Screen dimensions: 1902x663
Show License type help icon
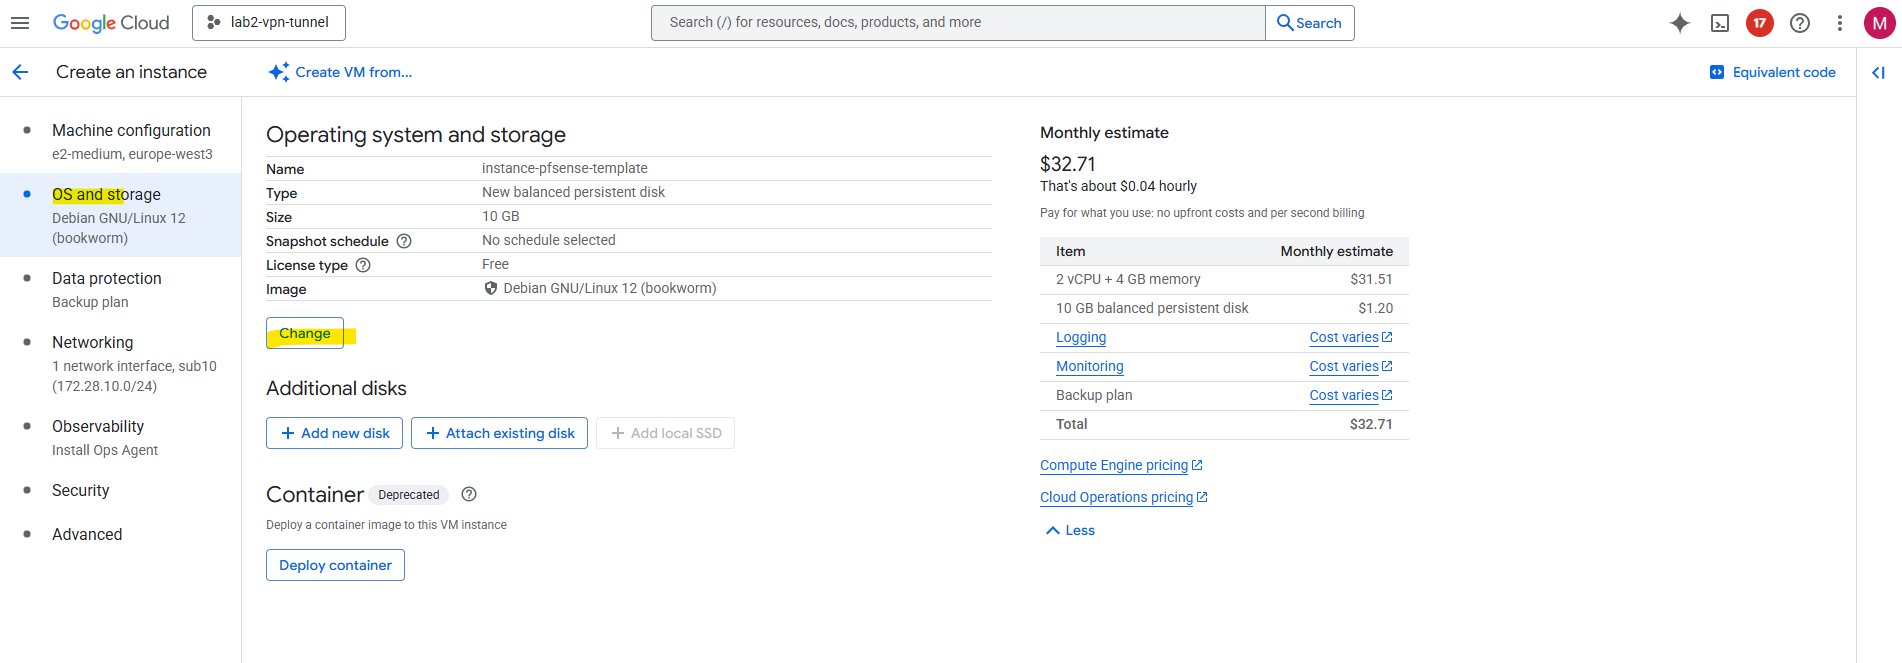(363, 265)
